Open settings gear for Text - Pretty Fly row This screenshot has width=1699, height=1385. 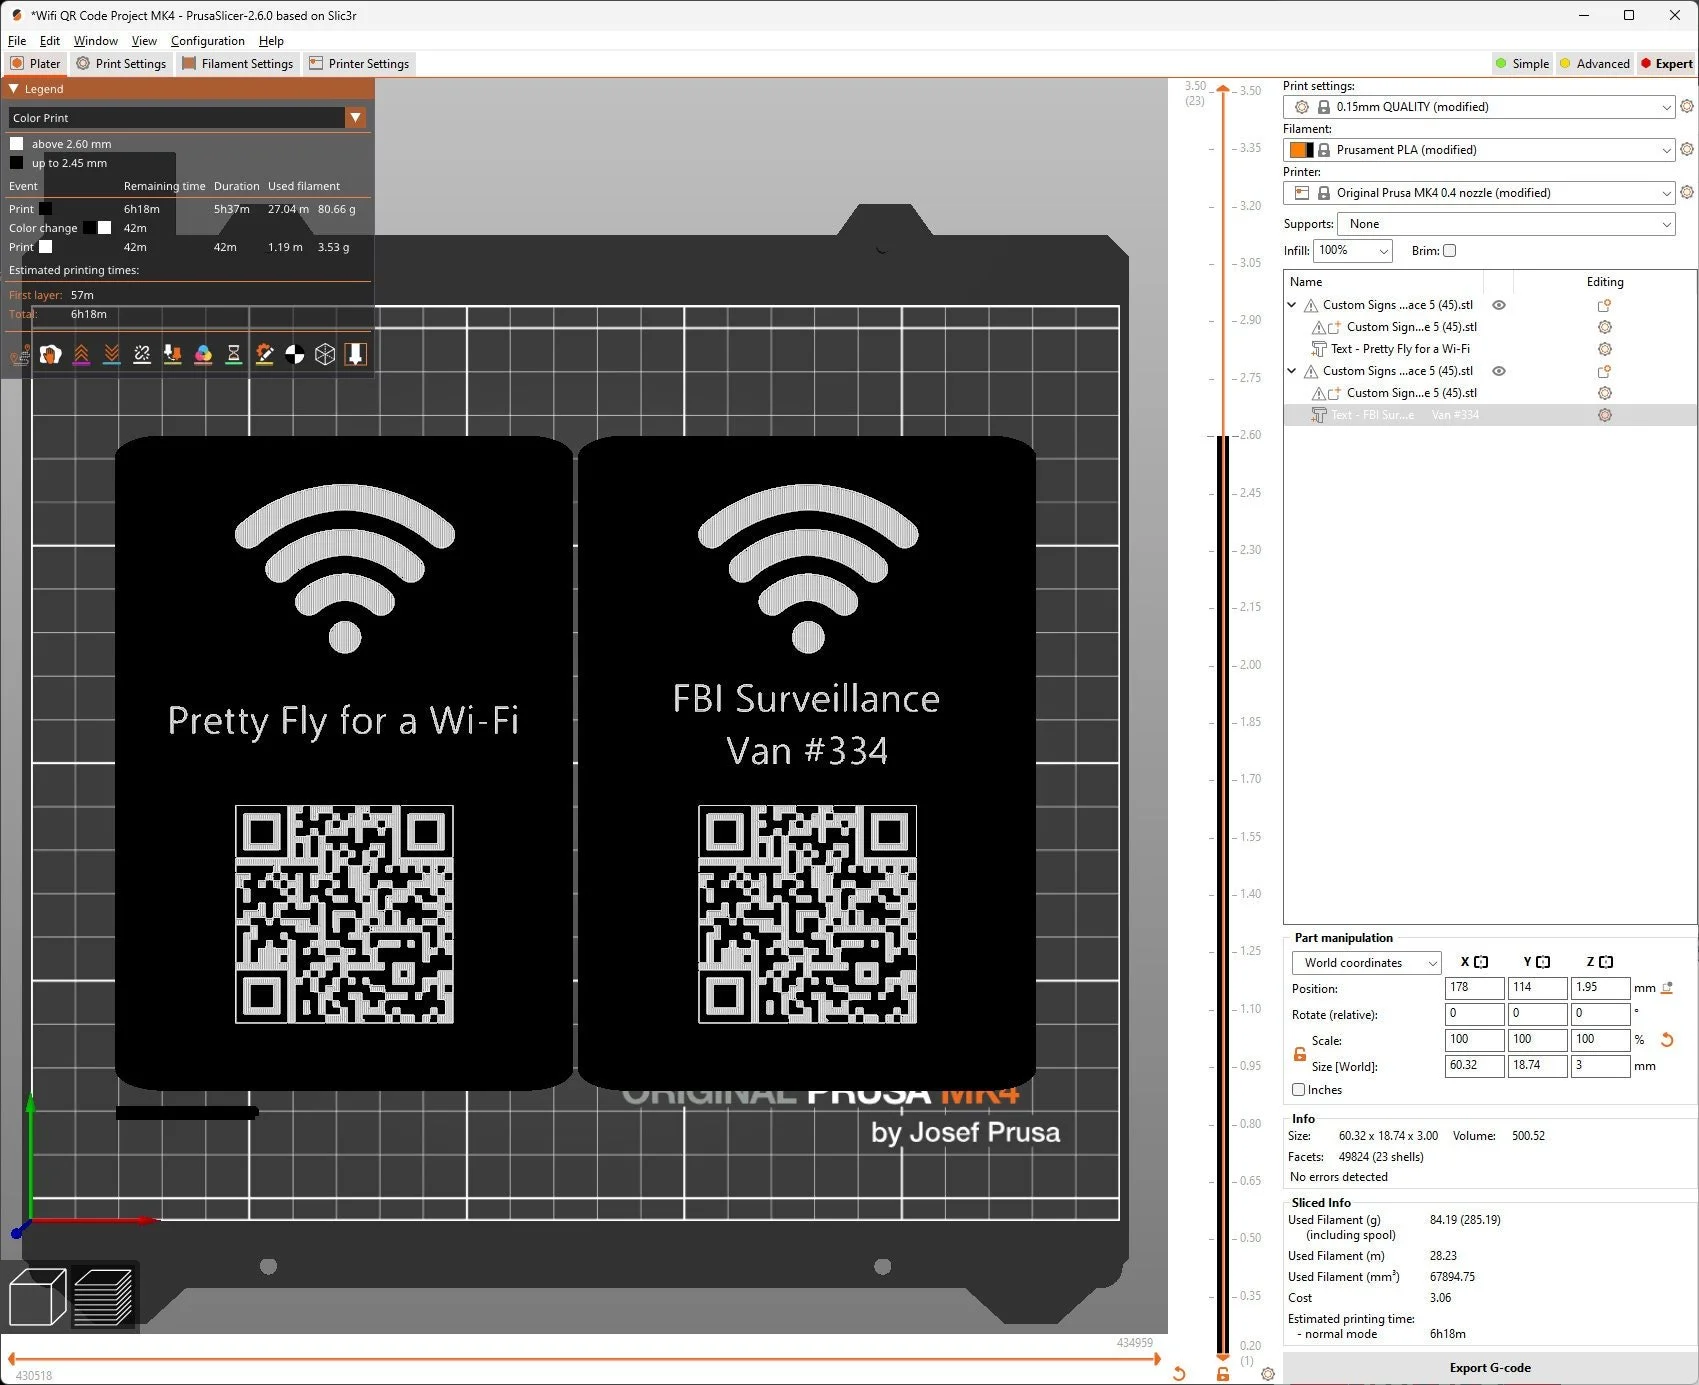[x=1605, y=349]
